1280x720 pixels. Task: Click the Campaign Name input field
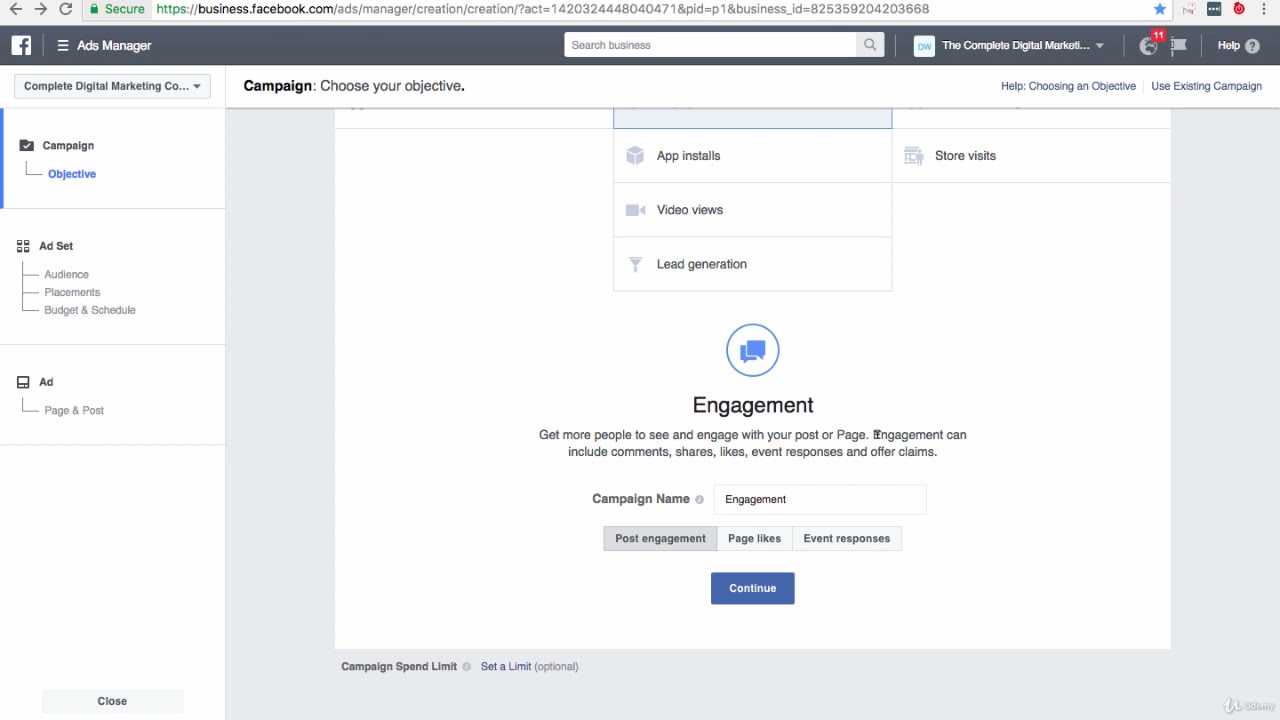click(x=819, y=499)
